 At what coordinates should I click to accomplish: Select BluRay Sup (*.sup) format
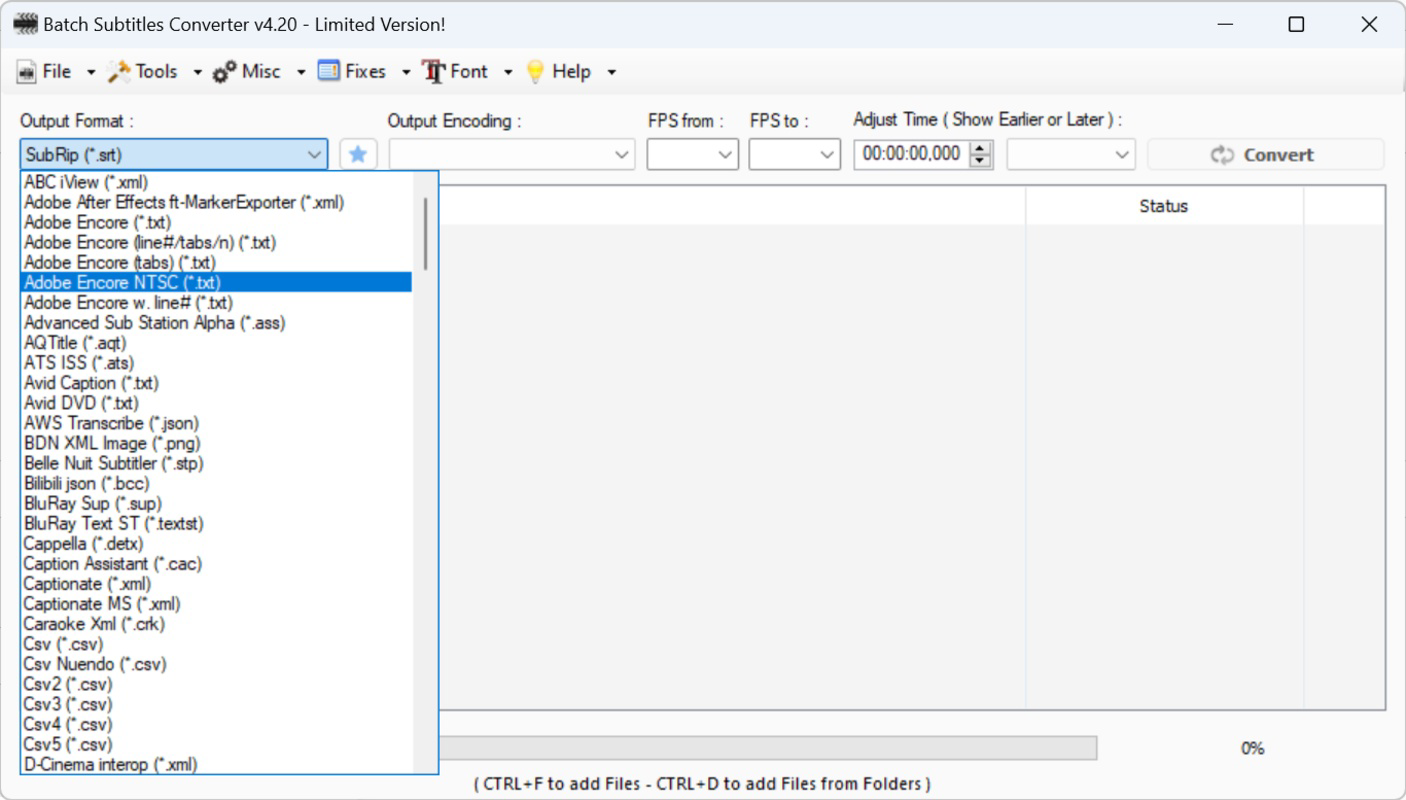[216, 503]
